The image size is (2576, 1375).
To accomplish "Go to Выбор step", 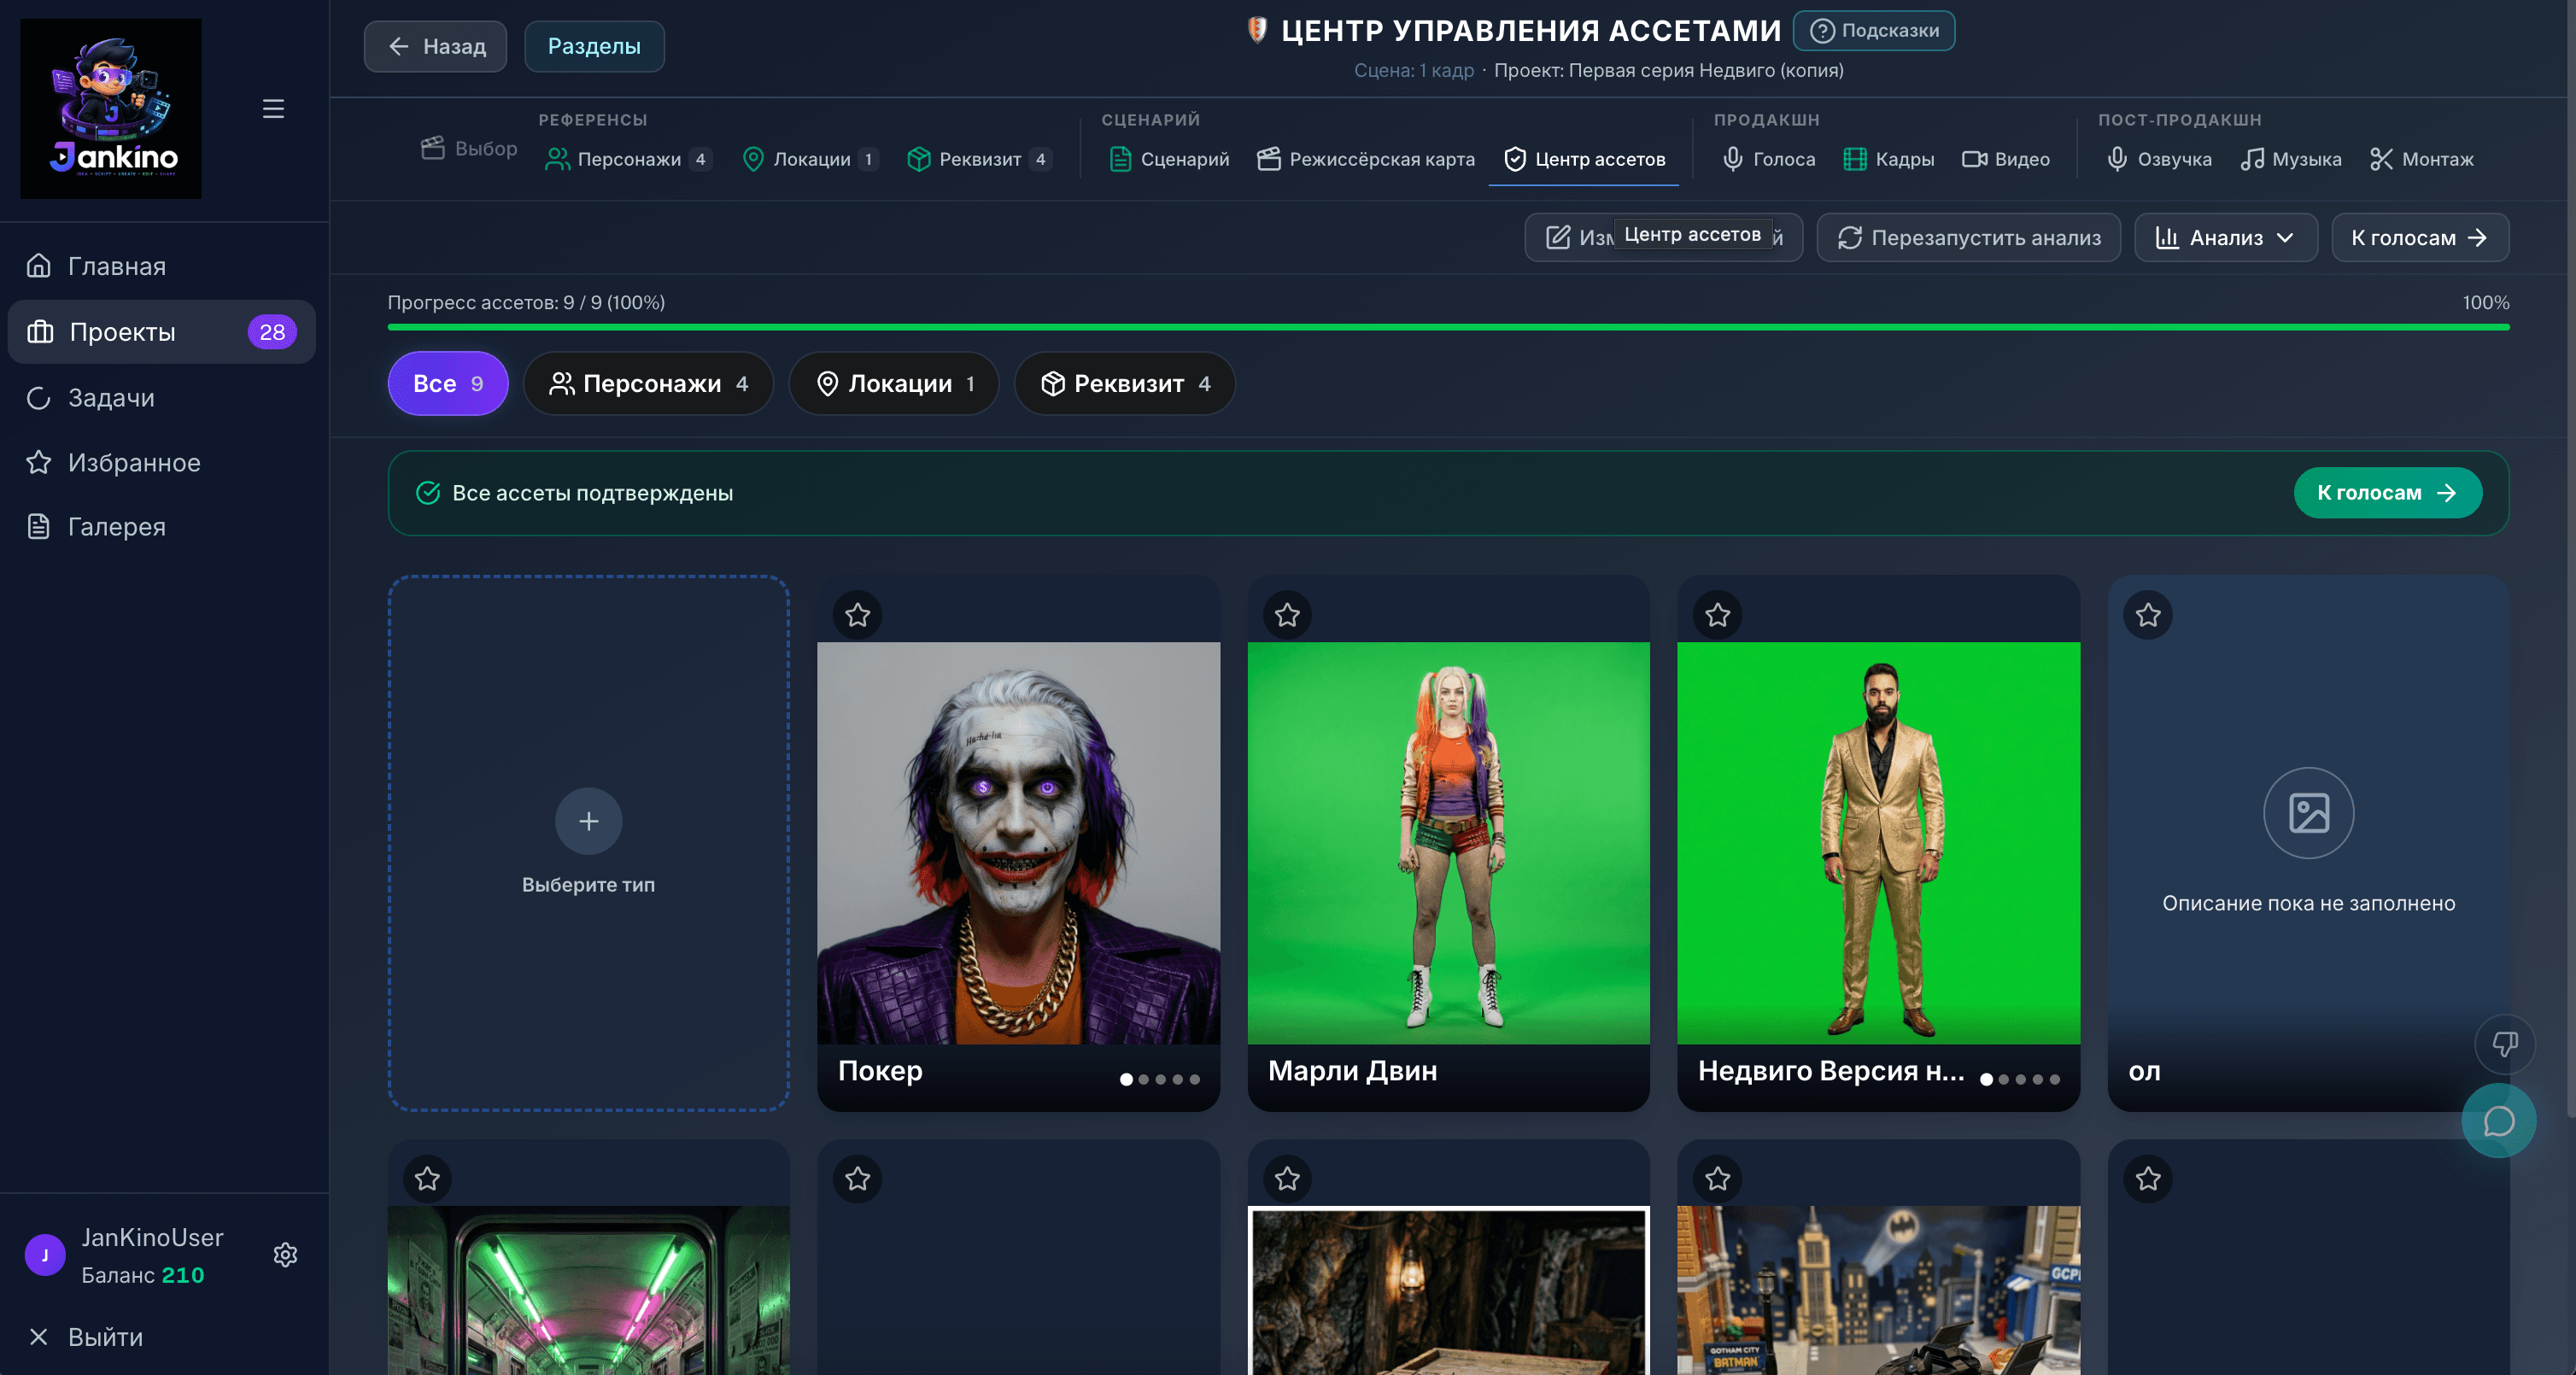I will tap(469, 148).
